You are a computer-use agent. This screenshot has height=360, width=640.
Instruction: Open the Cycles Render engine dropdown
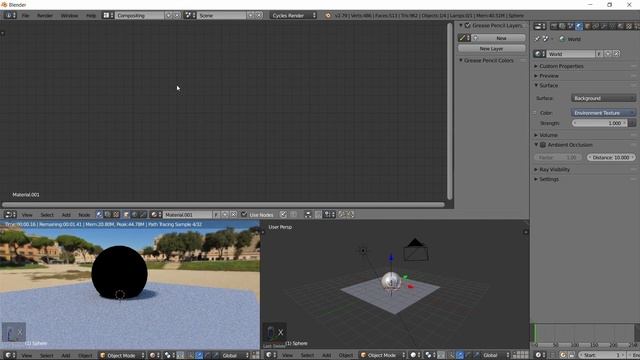293,15
